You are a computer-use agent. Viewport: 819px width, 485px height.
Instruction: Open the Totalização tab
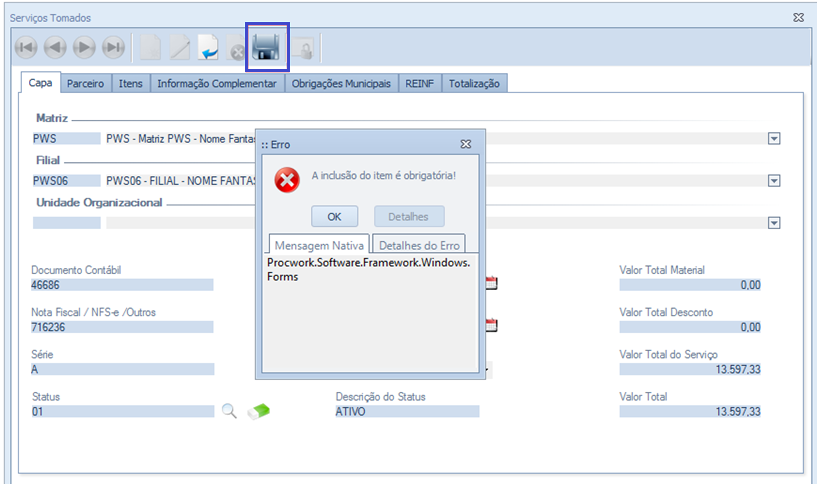pyautogui.click(x=474, y=84)
